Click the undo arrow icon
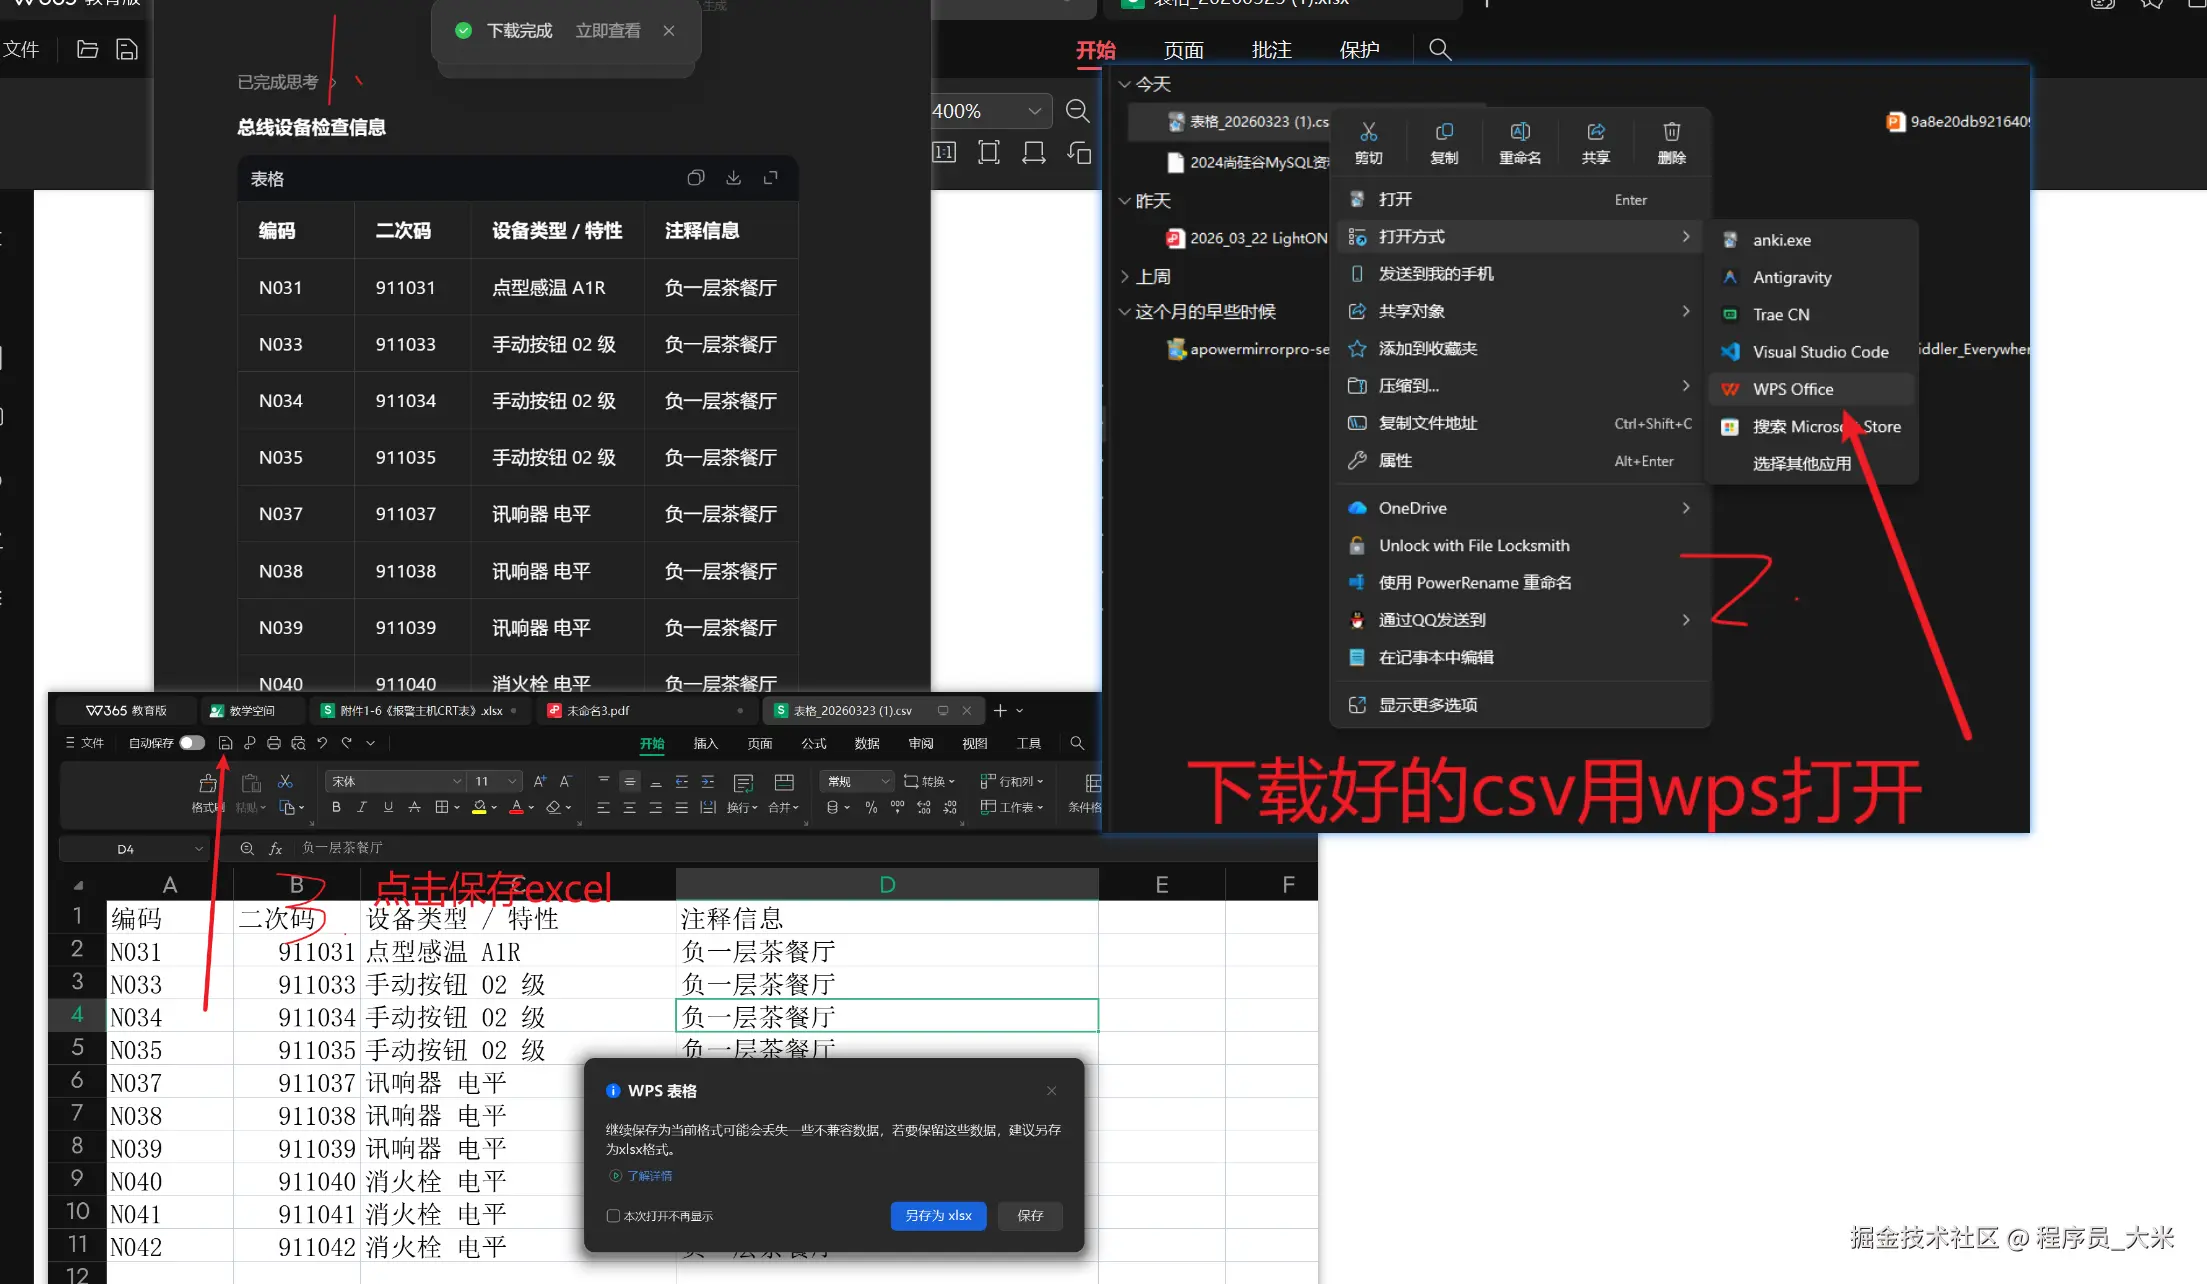 [322, 743]
